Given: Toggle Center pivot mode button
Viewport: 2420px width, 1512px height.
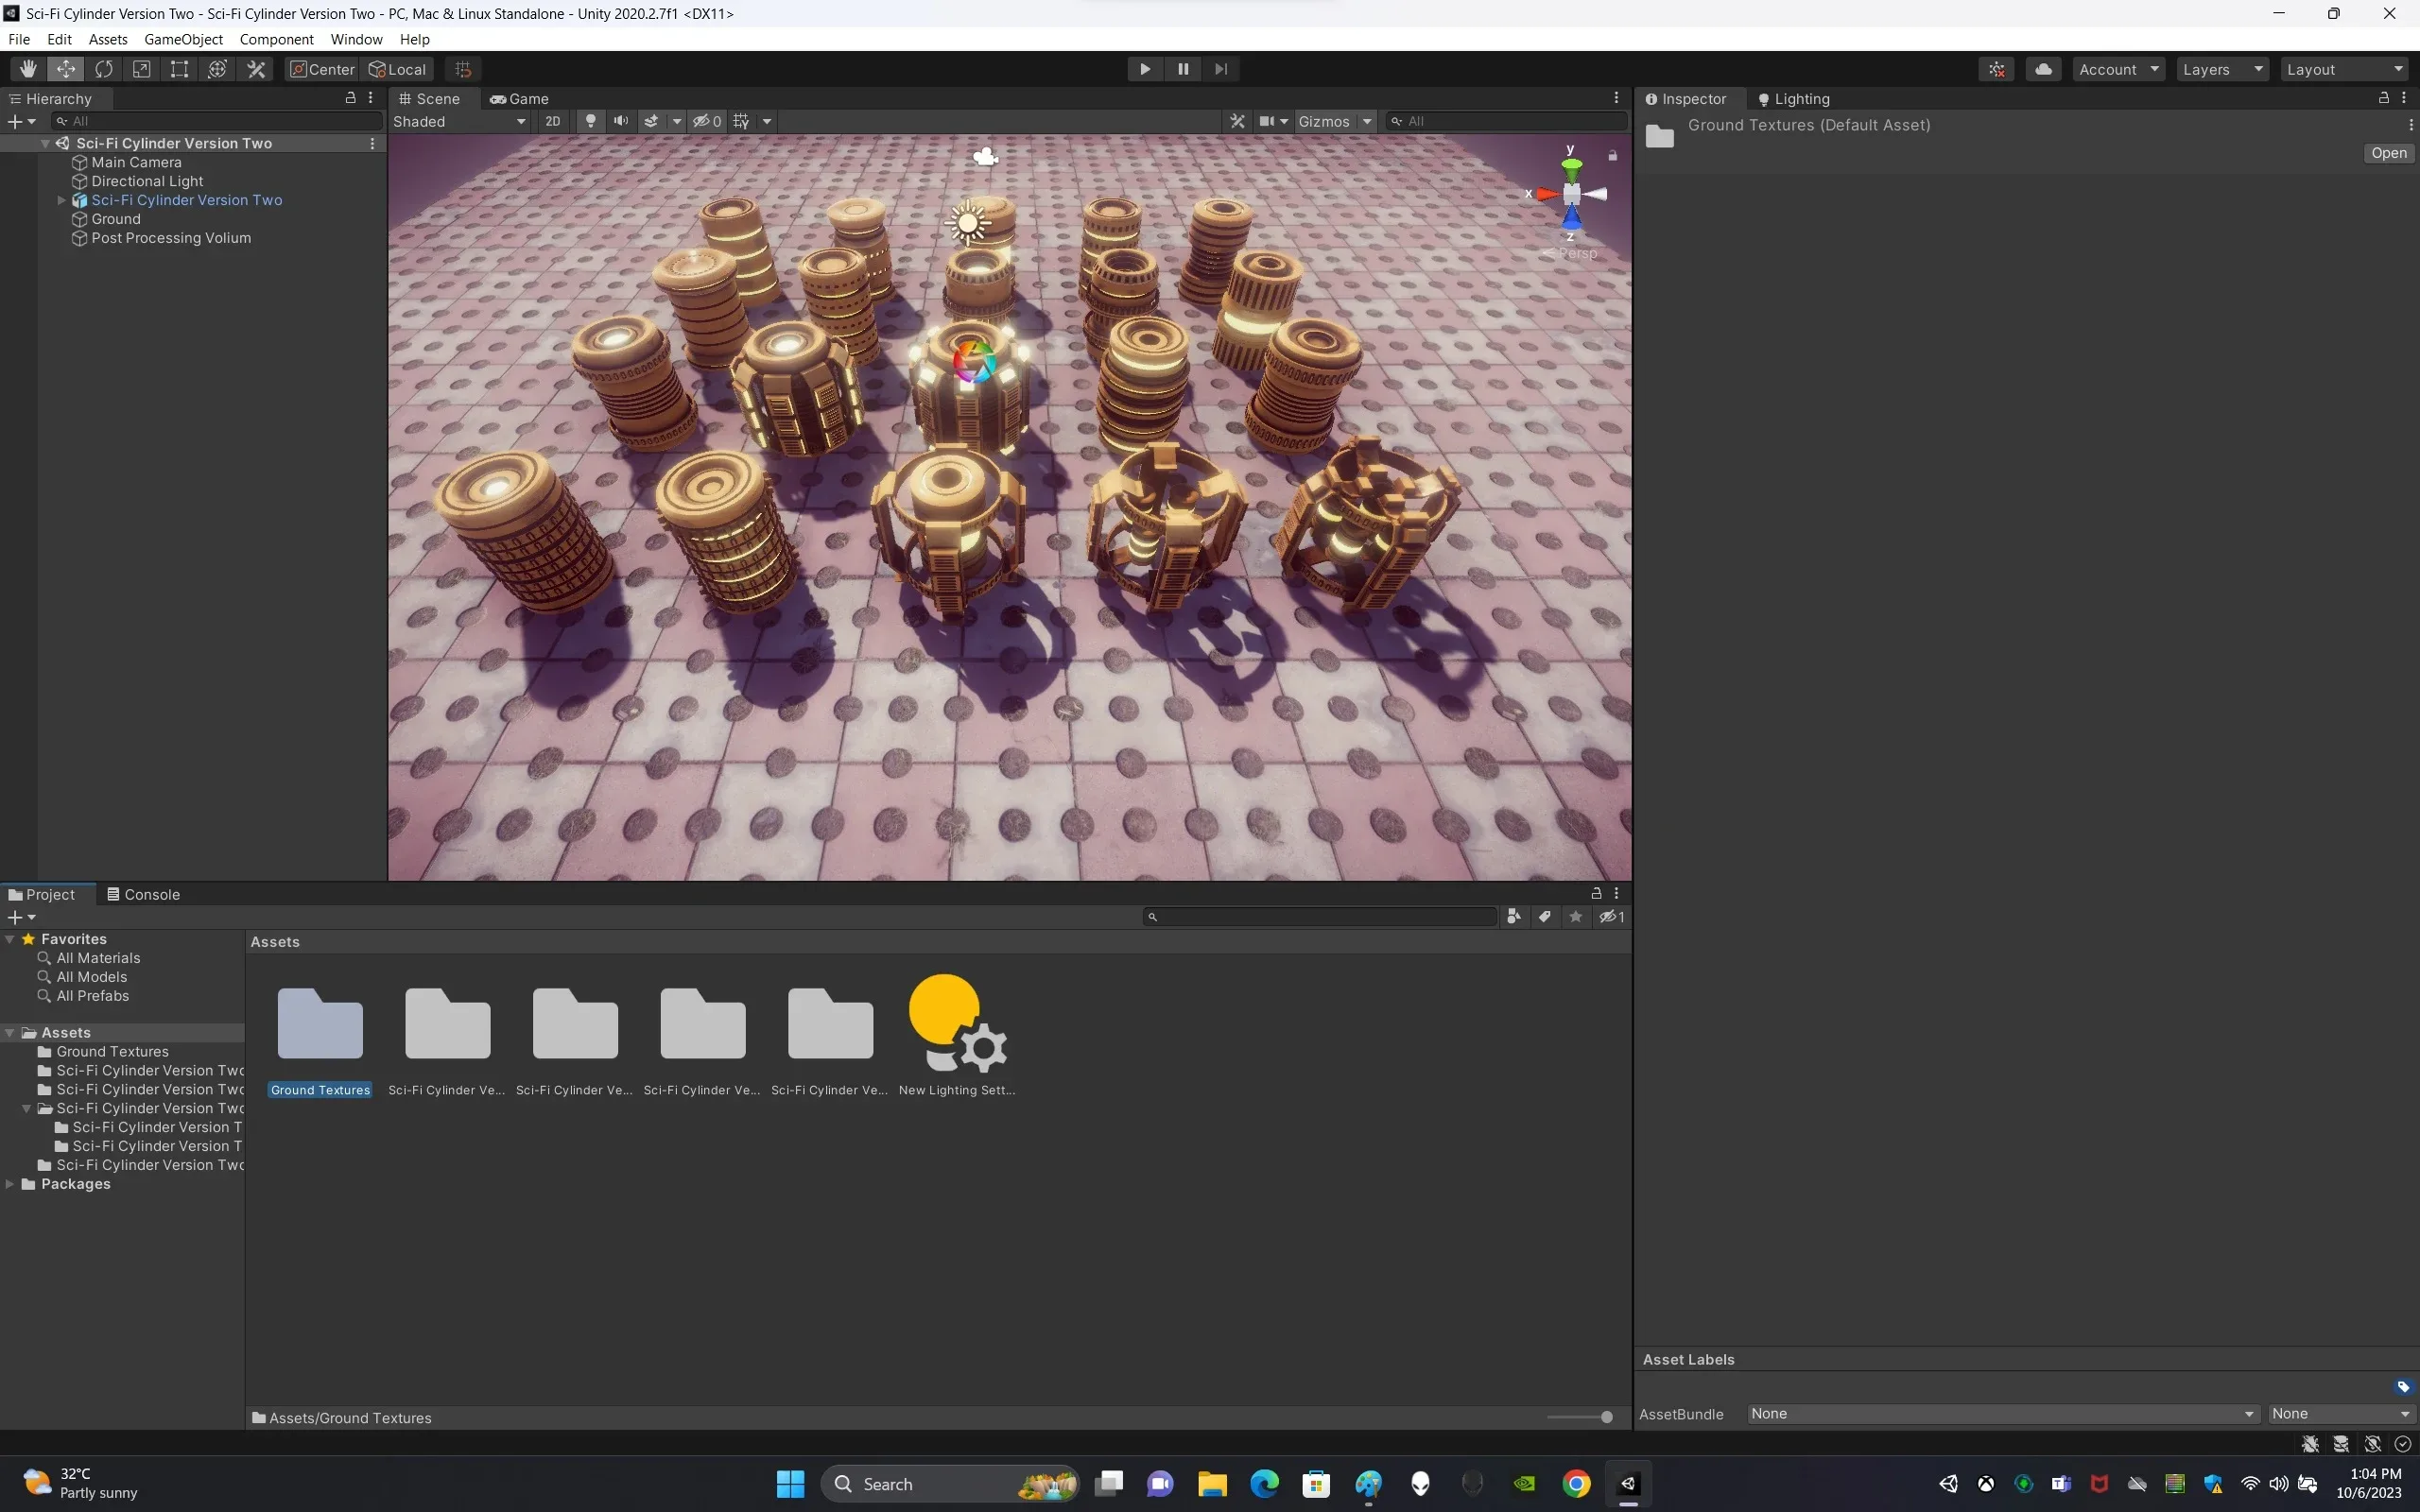Looking at the screenshot, I should (322, 69).
